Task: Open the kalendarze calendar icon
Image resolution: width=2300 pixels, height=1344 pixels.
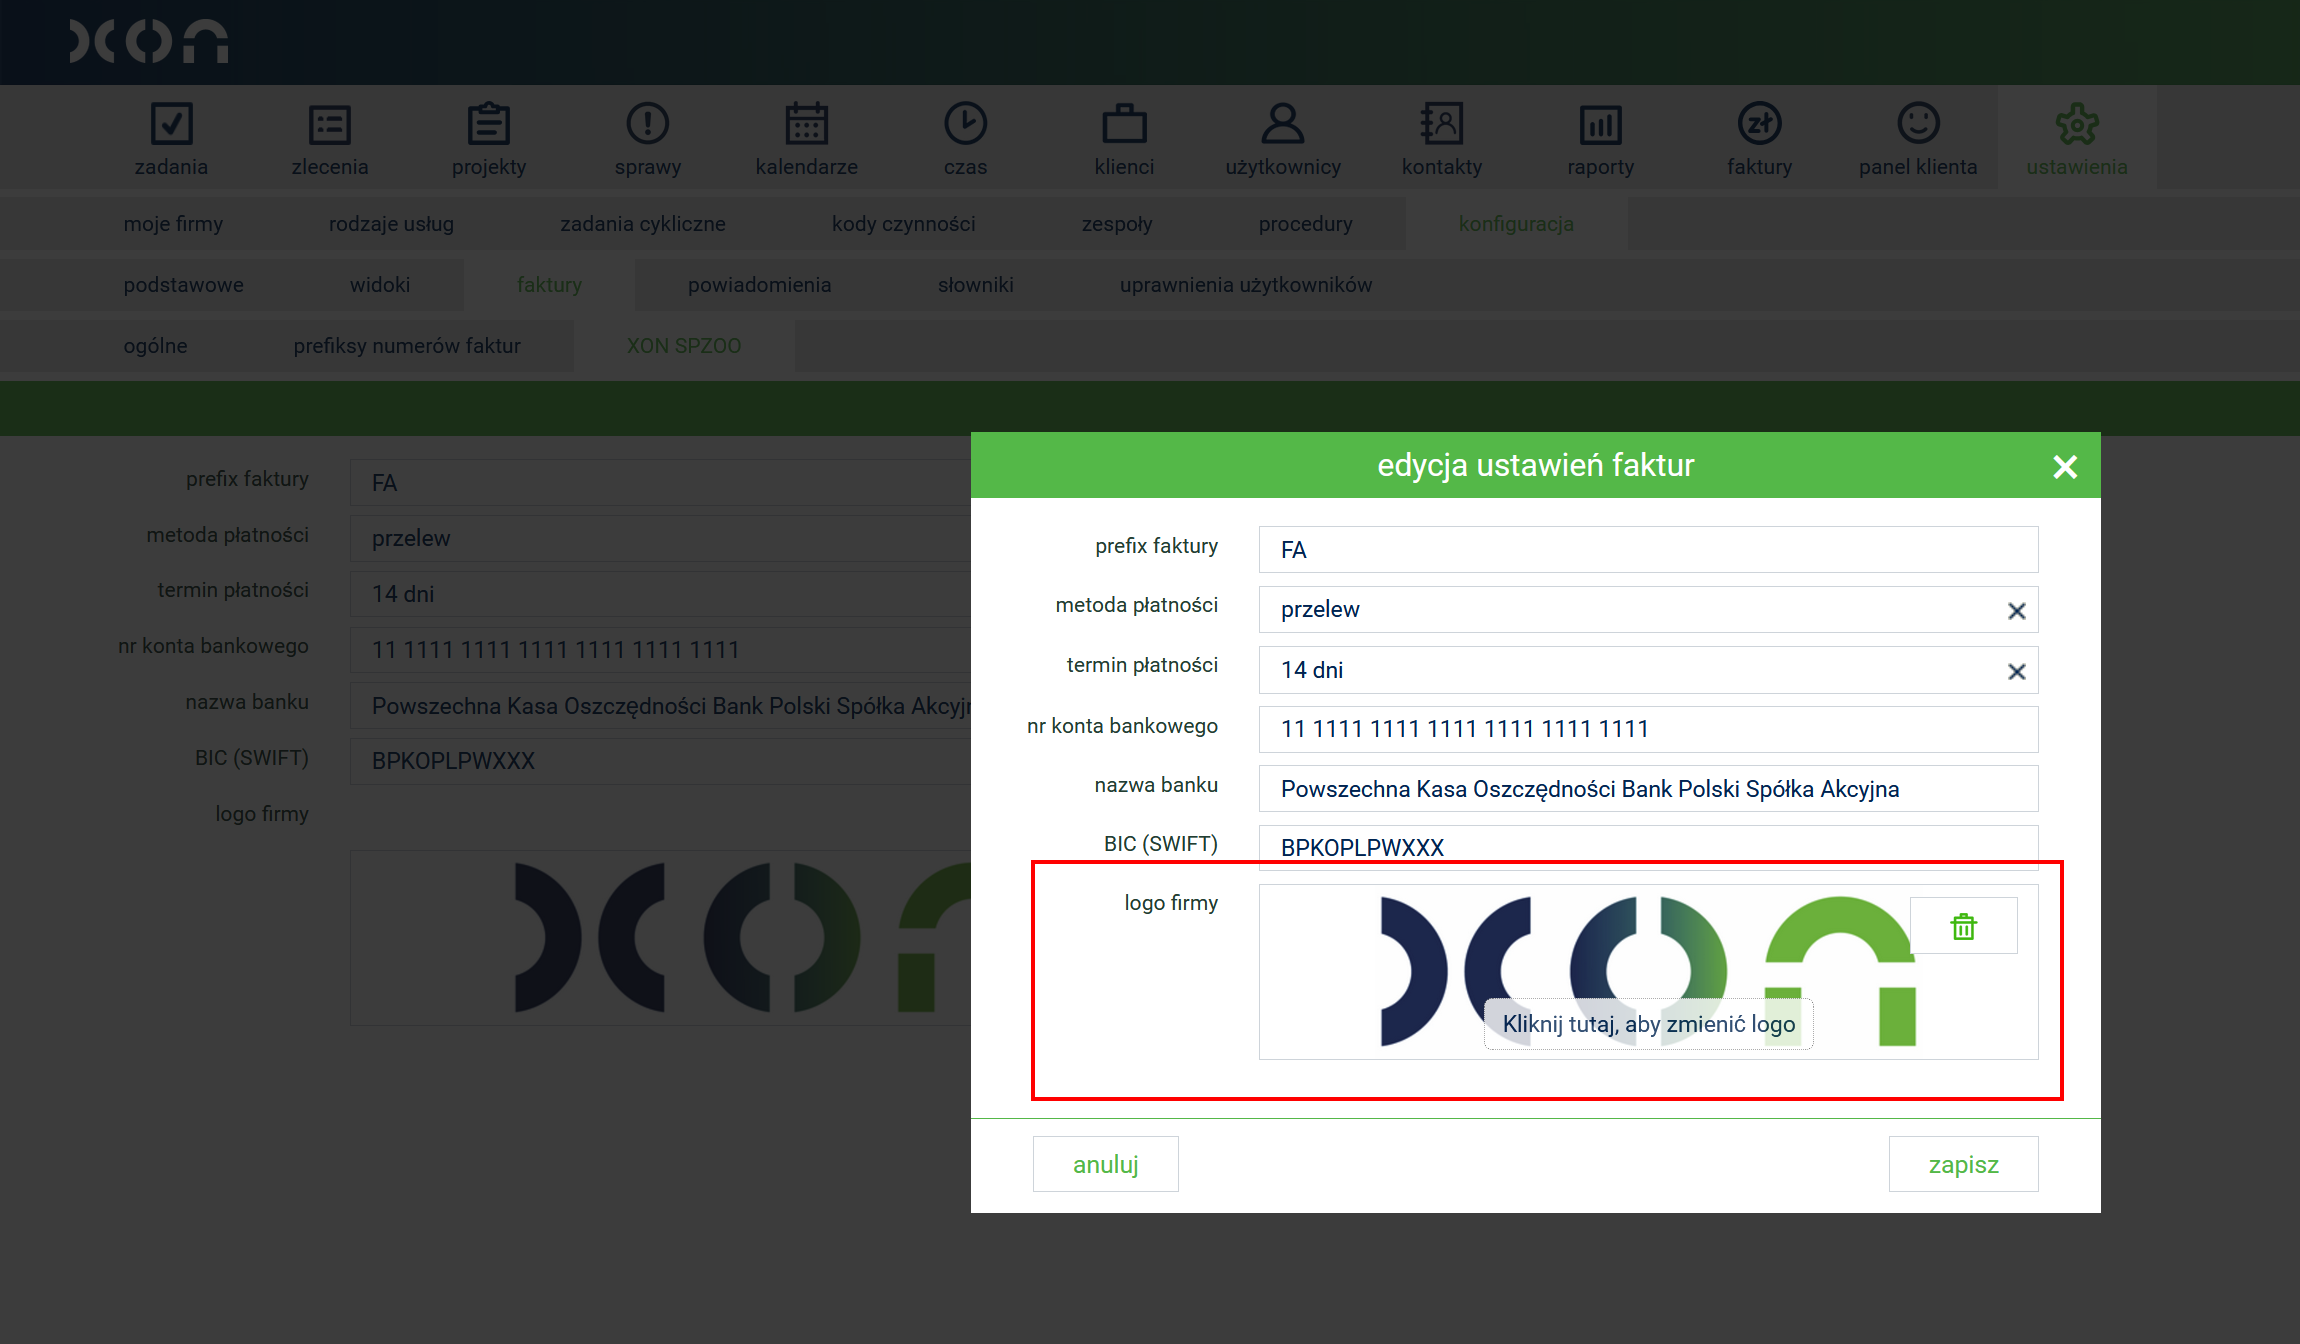Action: 806,125
